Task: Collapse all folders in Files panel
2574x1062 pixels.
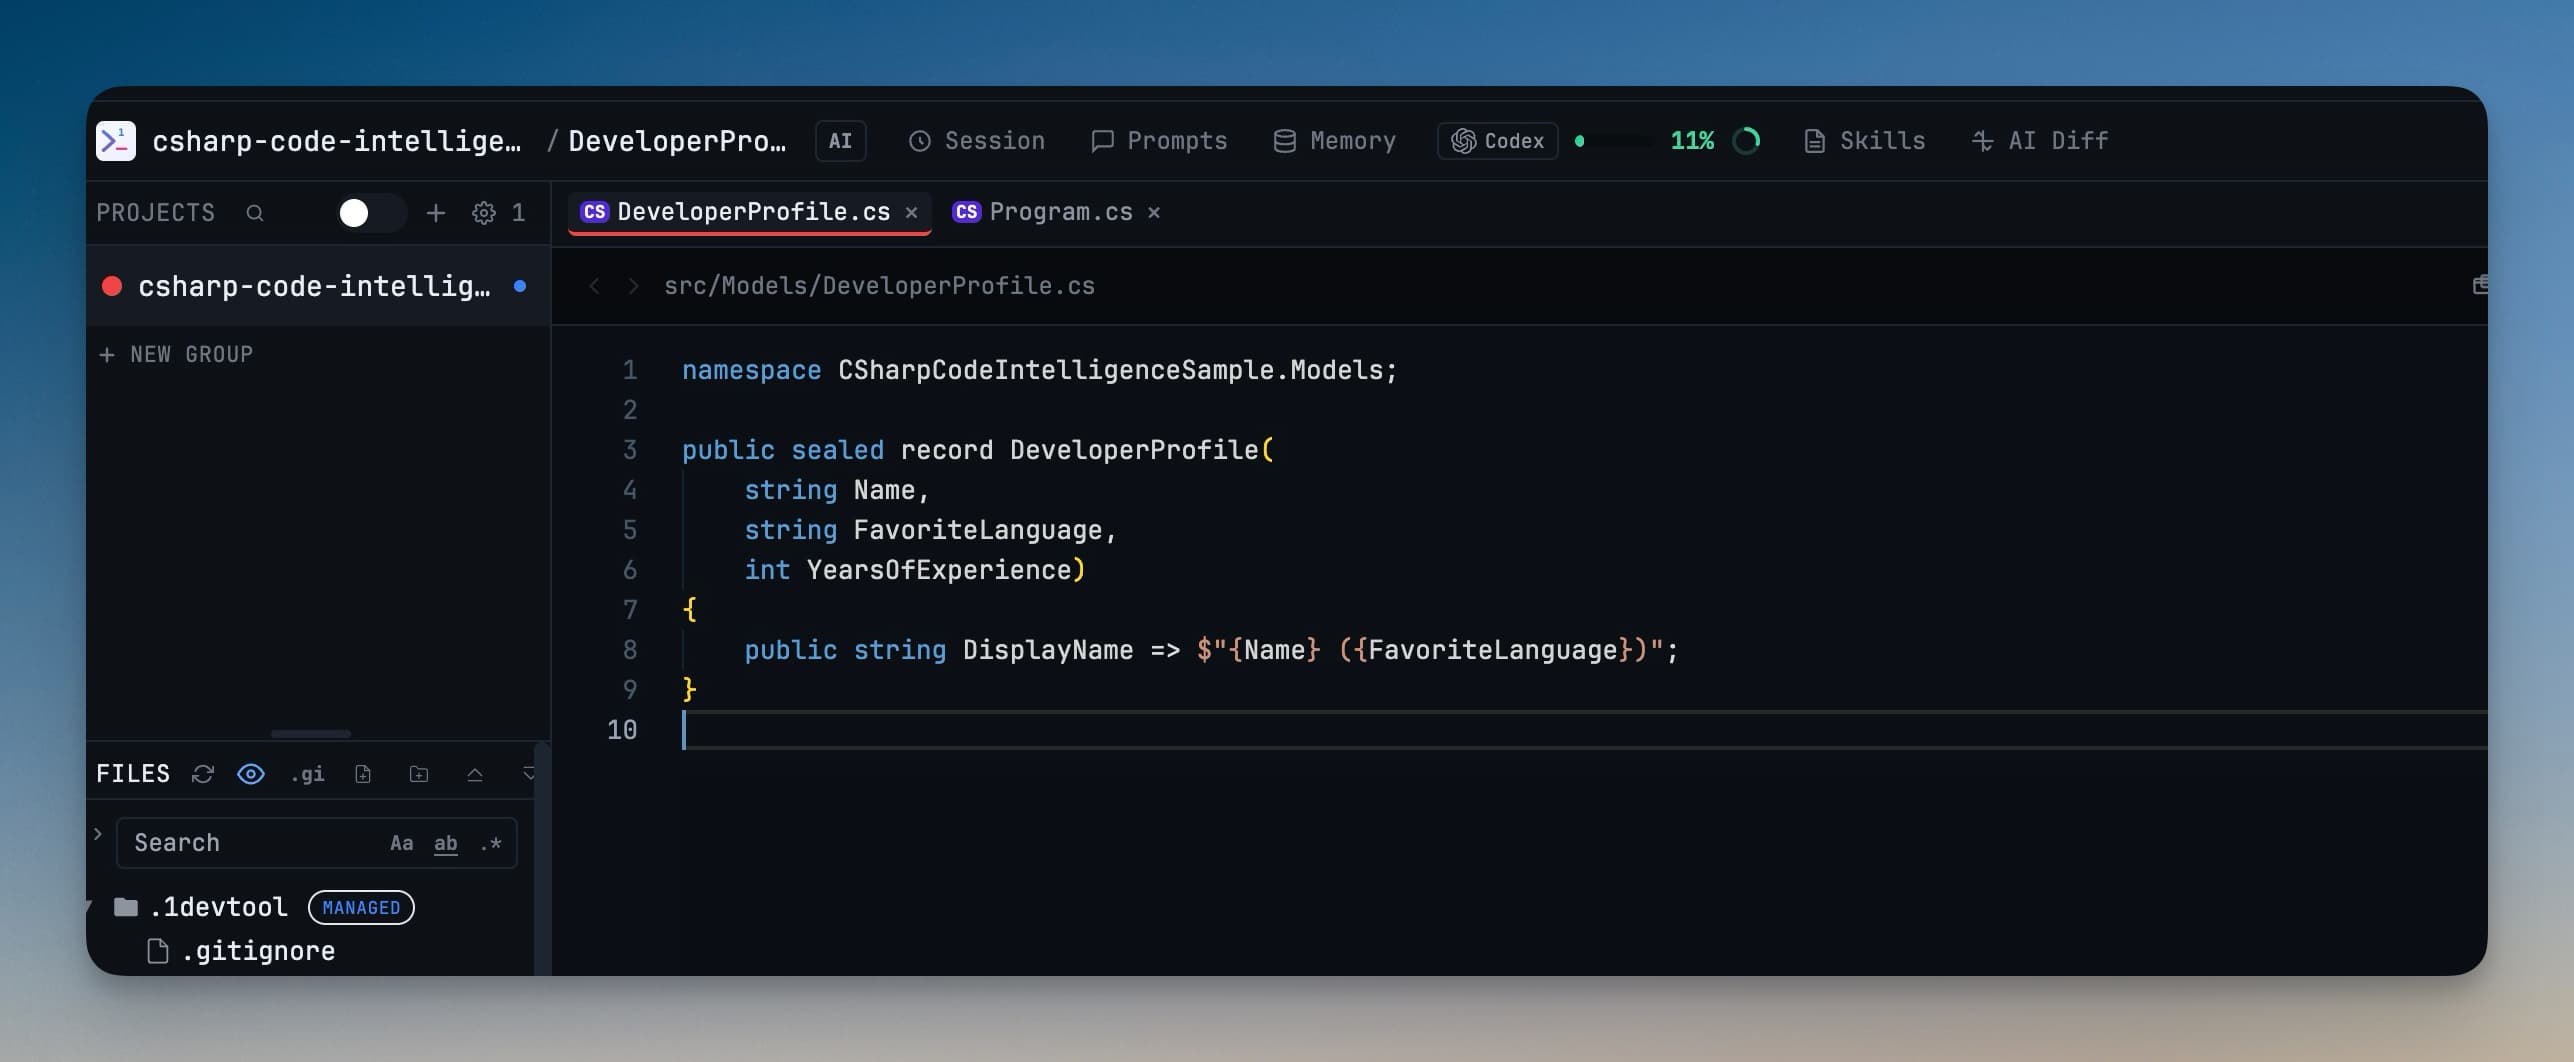Action: [475, 774]
